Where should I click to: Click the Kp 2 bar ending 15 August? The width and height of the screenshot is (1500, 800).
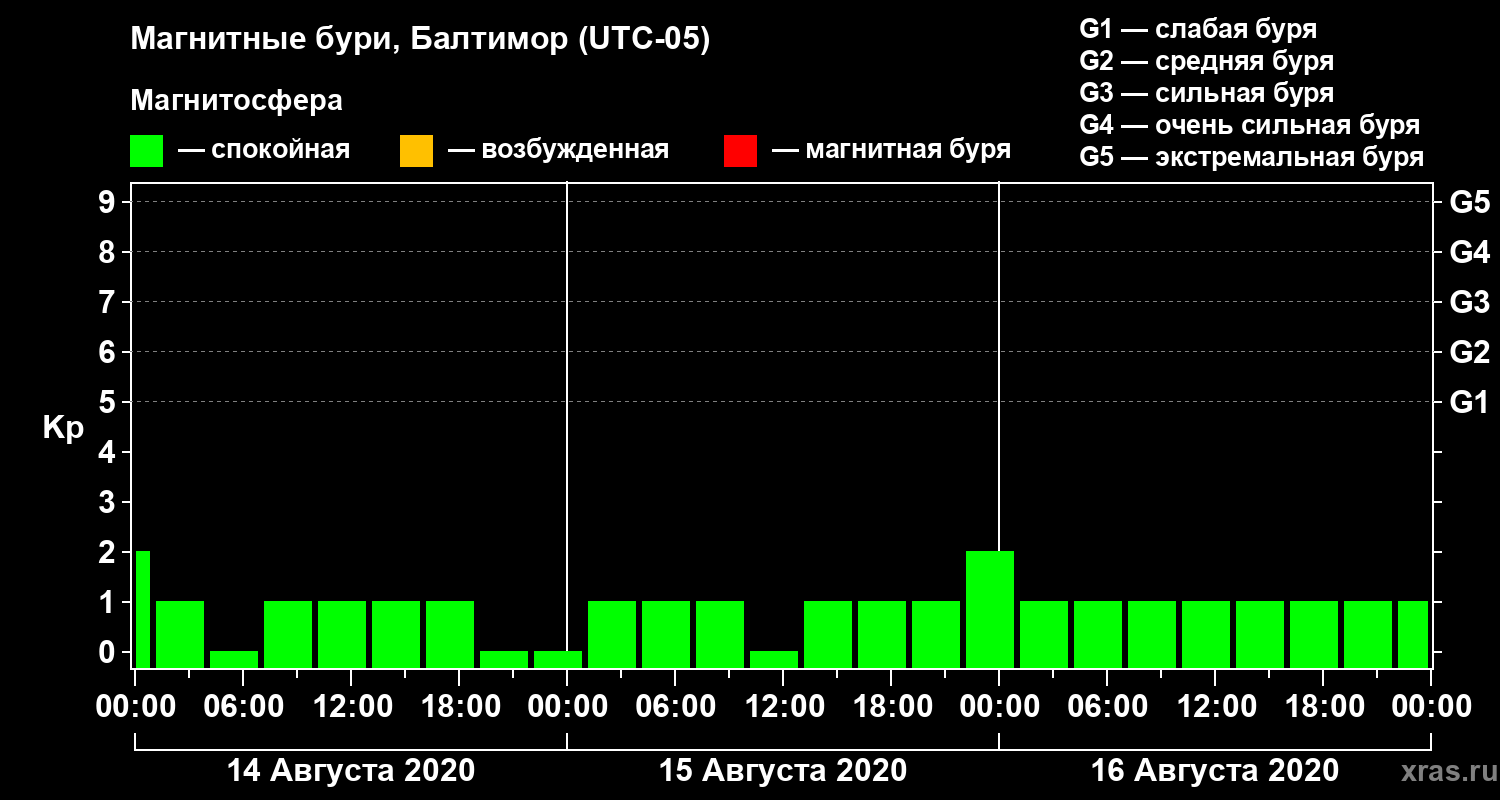(990, 609)
